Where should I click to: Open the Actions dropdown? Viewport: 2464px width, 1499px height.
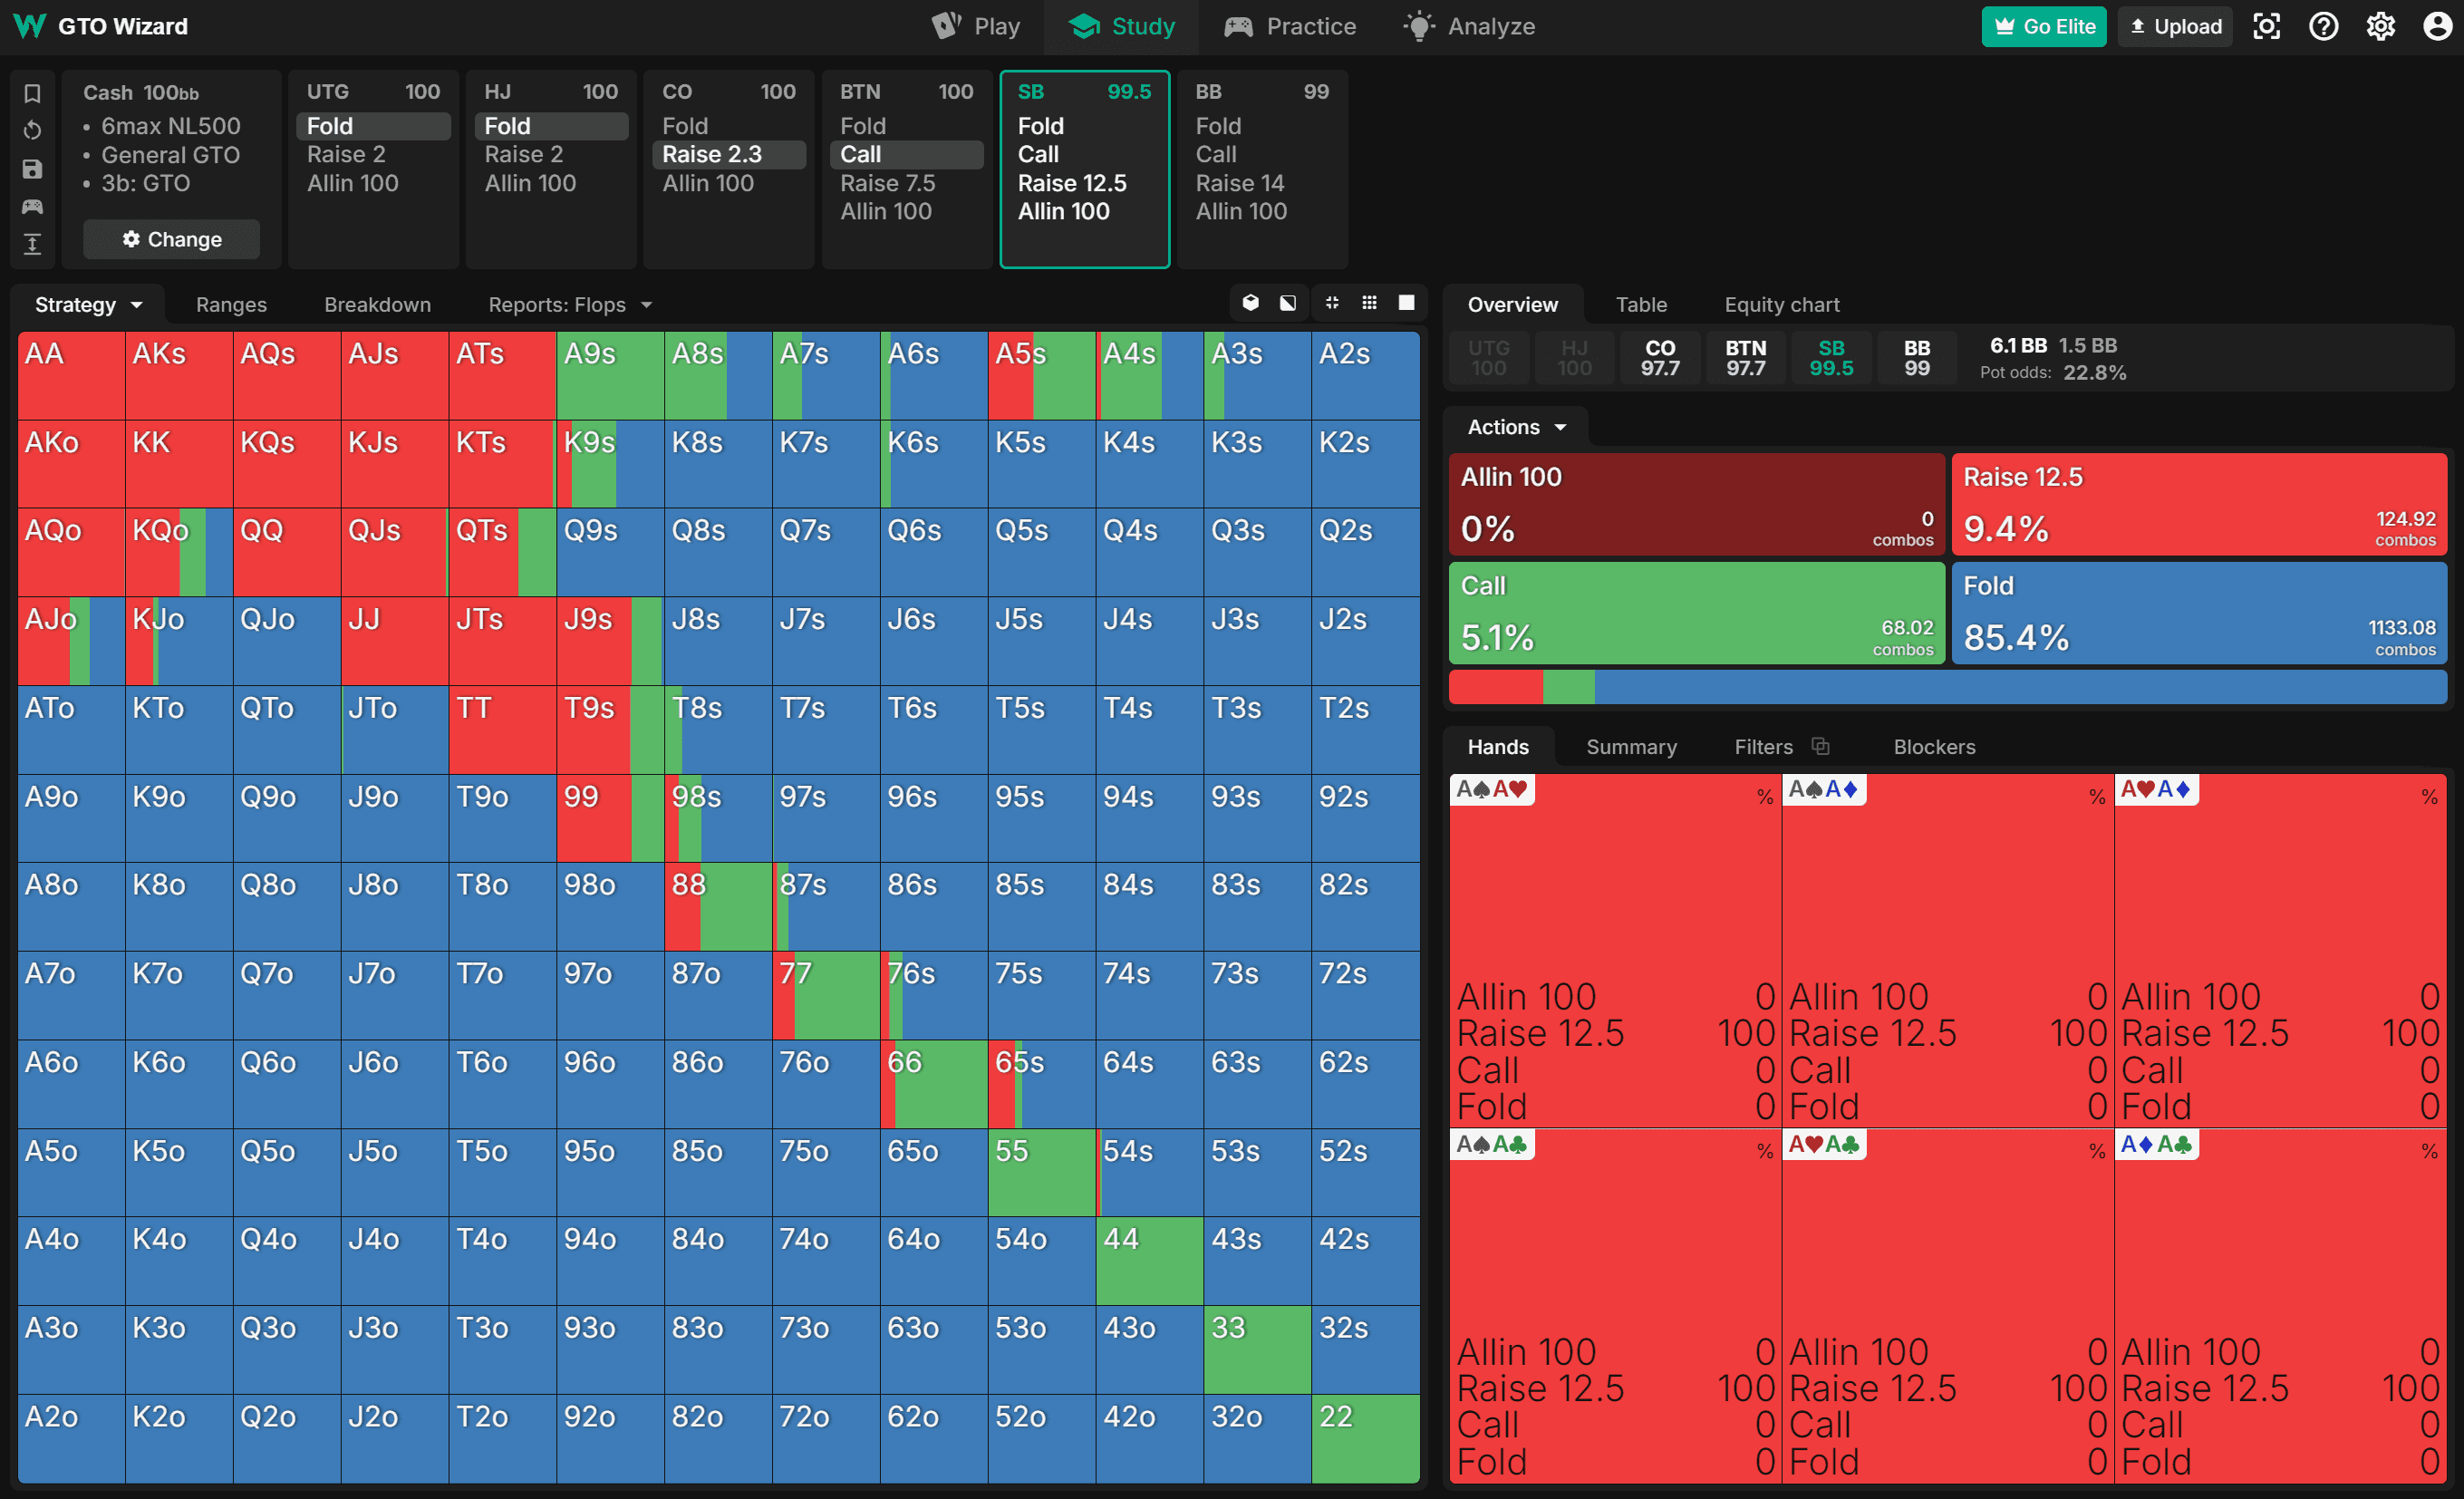click(x=1516, y=427)
